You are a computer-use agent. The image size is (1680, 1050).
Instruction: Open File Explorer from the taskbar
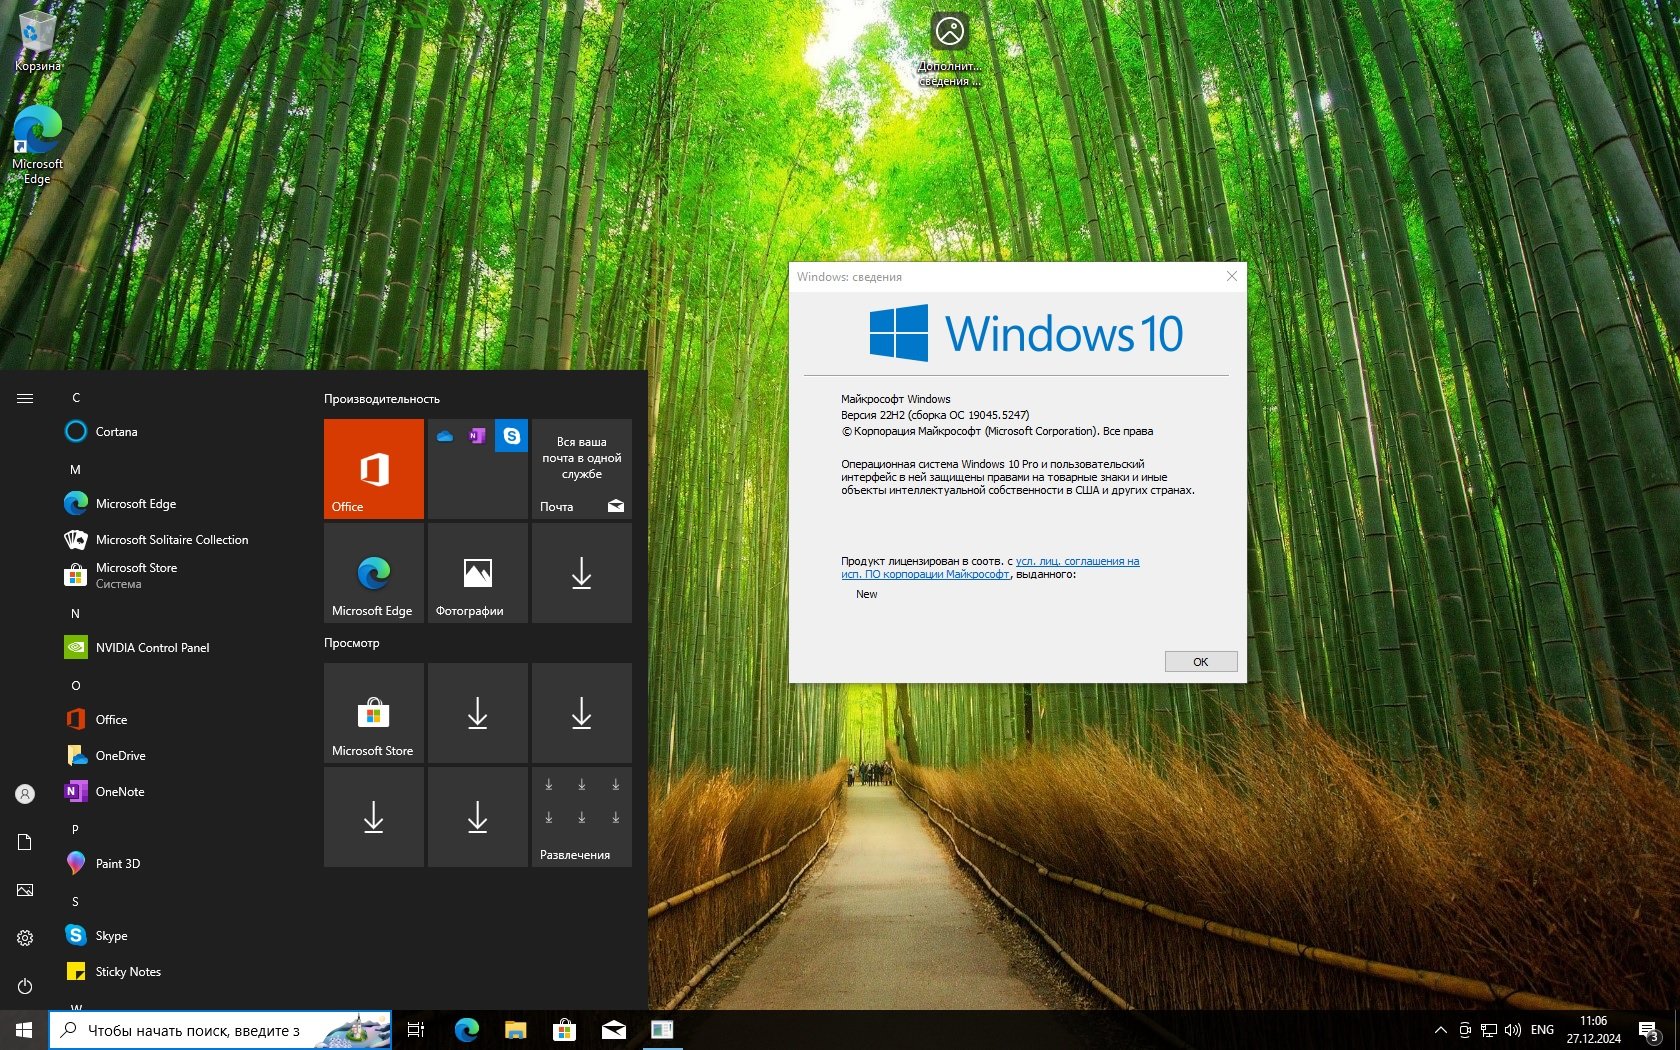[x=515, y=1030]
